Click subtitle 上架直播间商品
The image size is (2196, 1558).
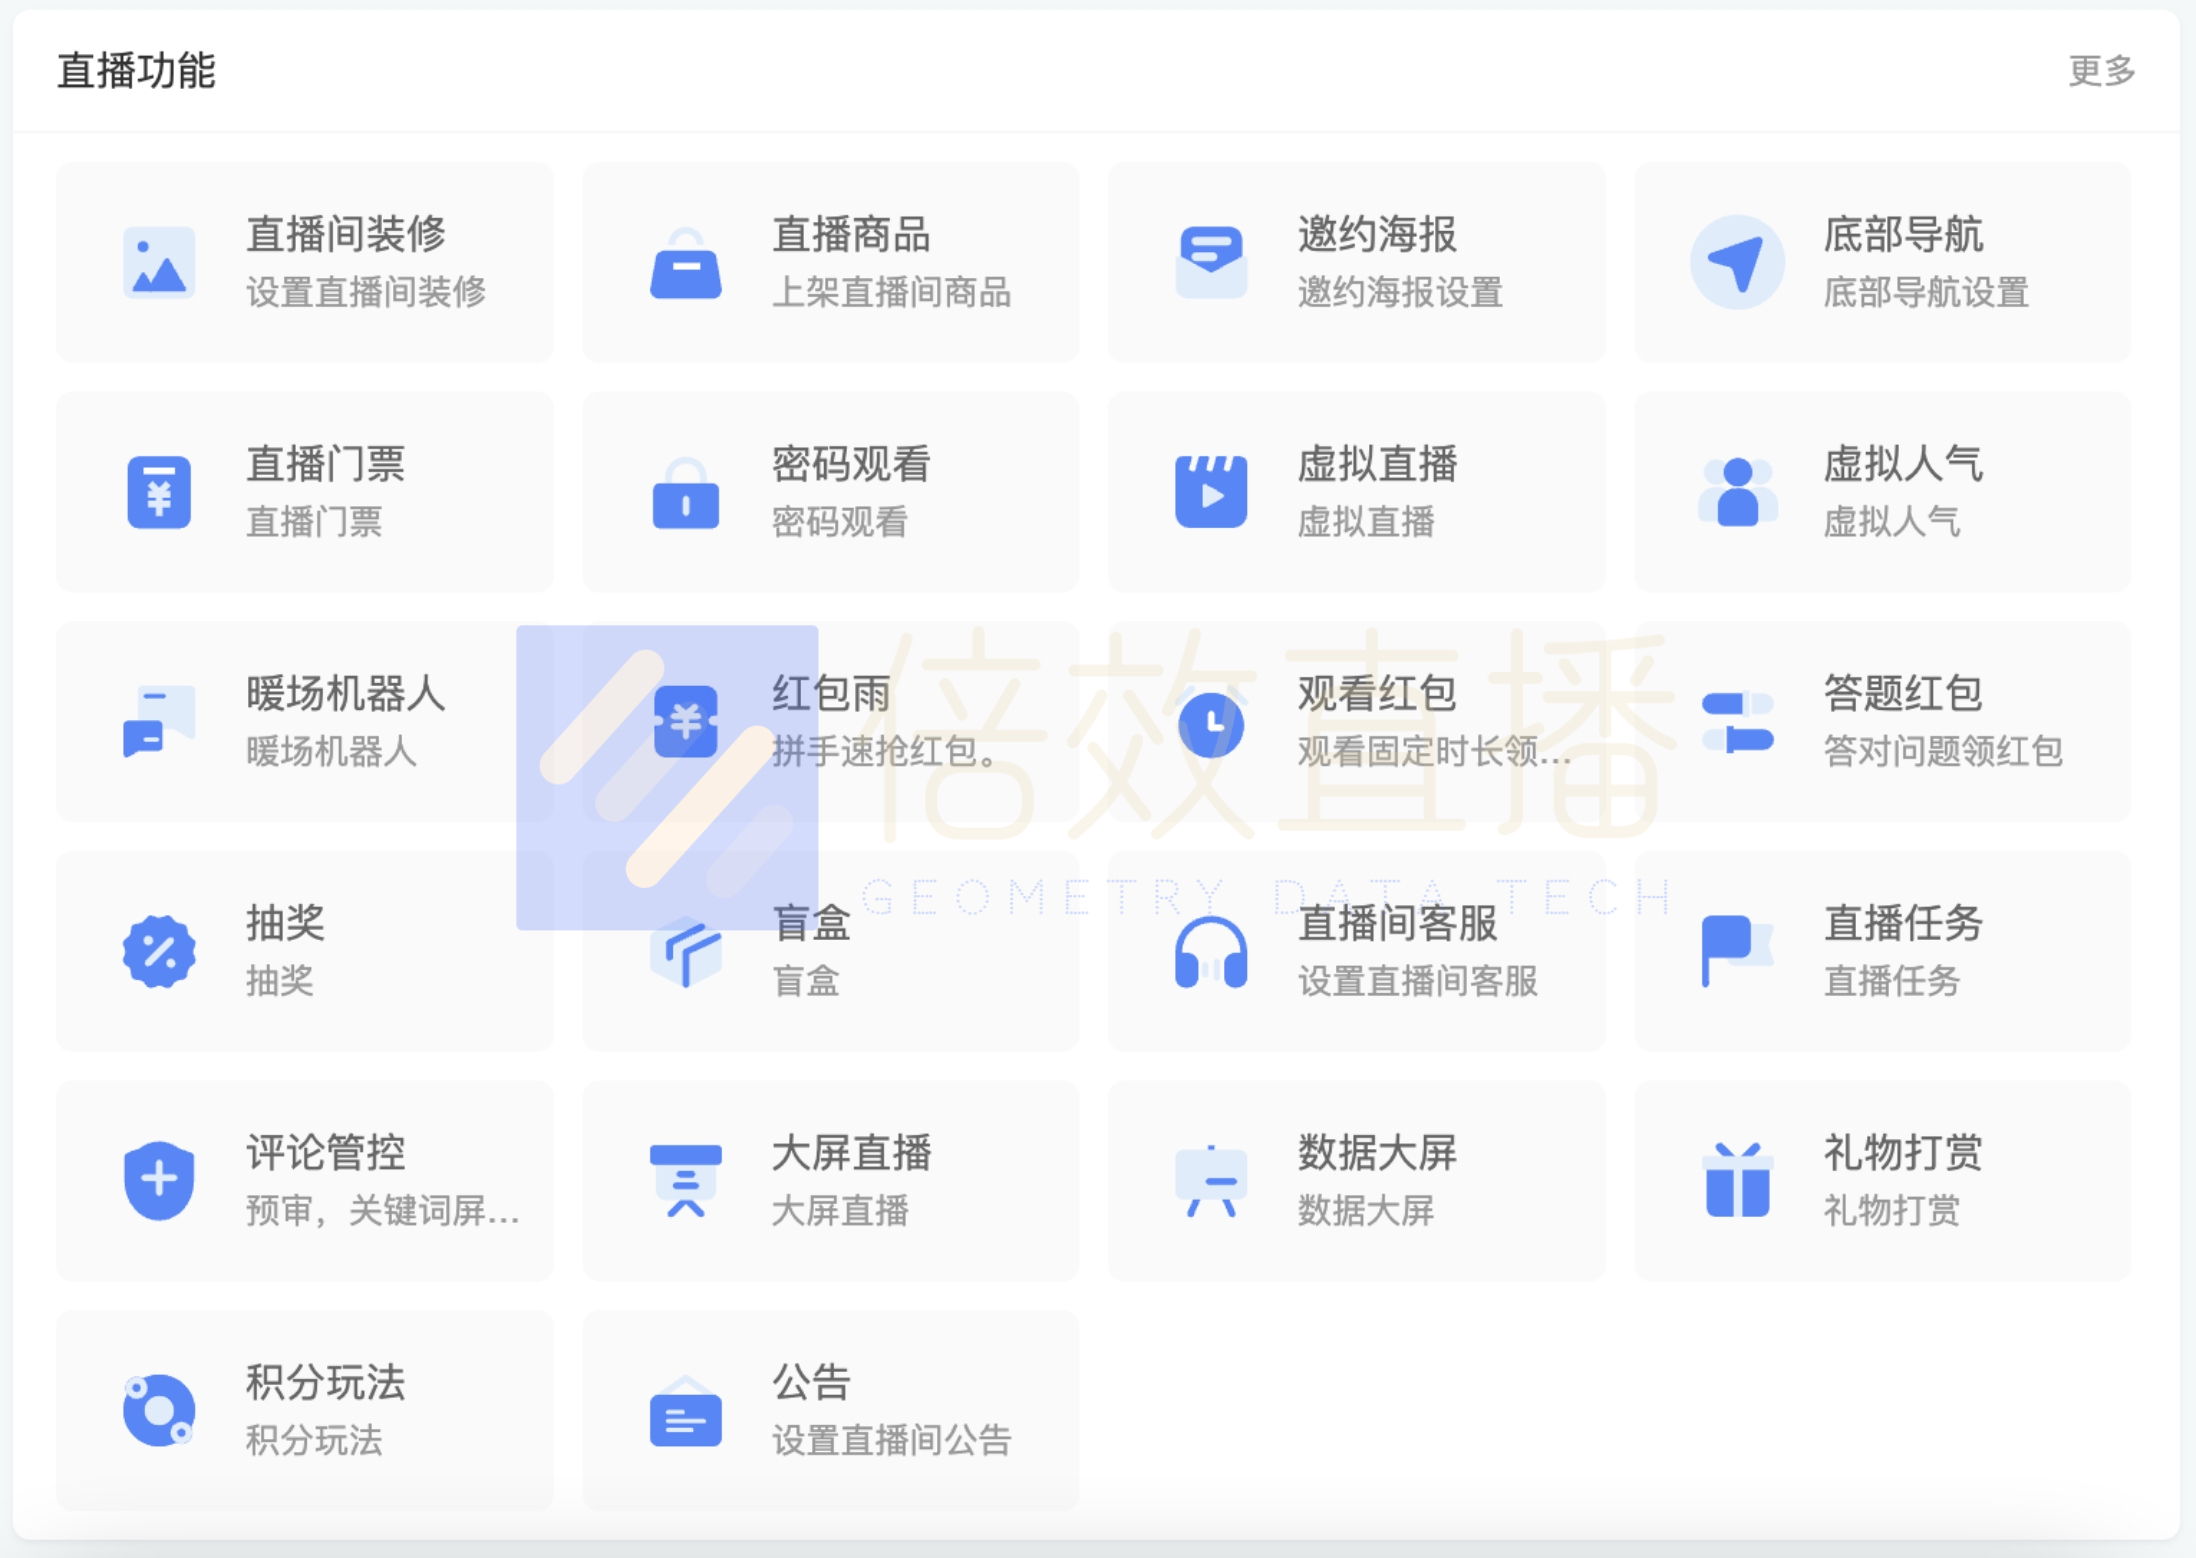tap(891, 292)
